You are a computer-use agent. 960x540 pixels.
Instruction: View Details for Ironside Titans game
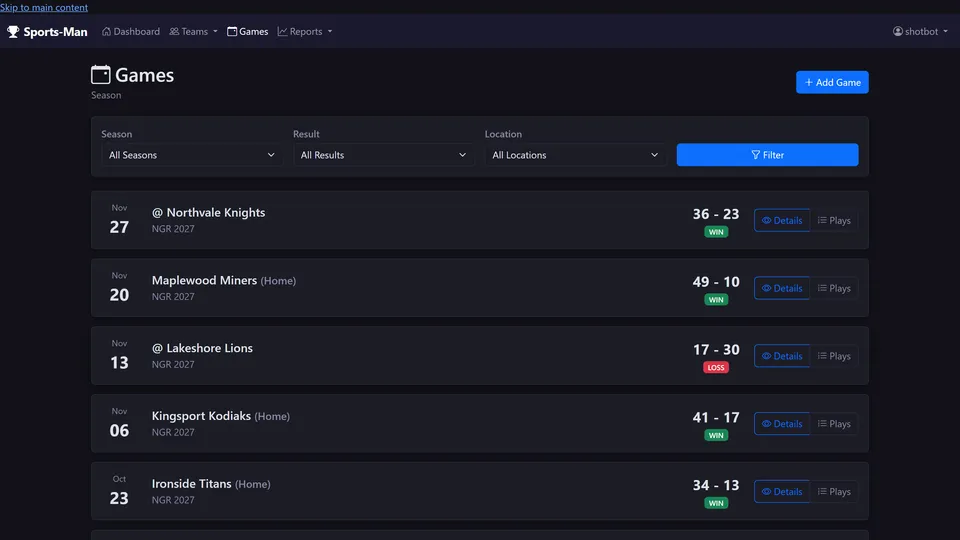[782, 492]
